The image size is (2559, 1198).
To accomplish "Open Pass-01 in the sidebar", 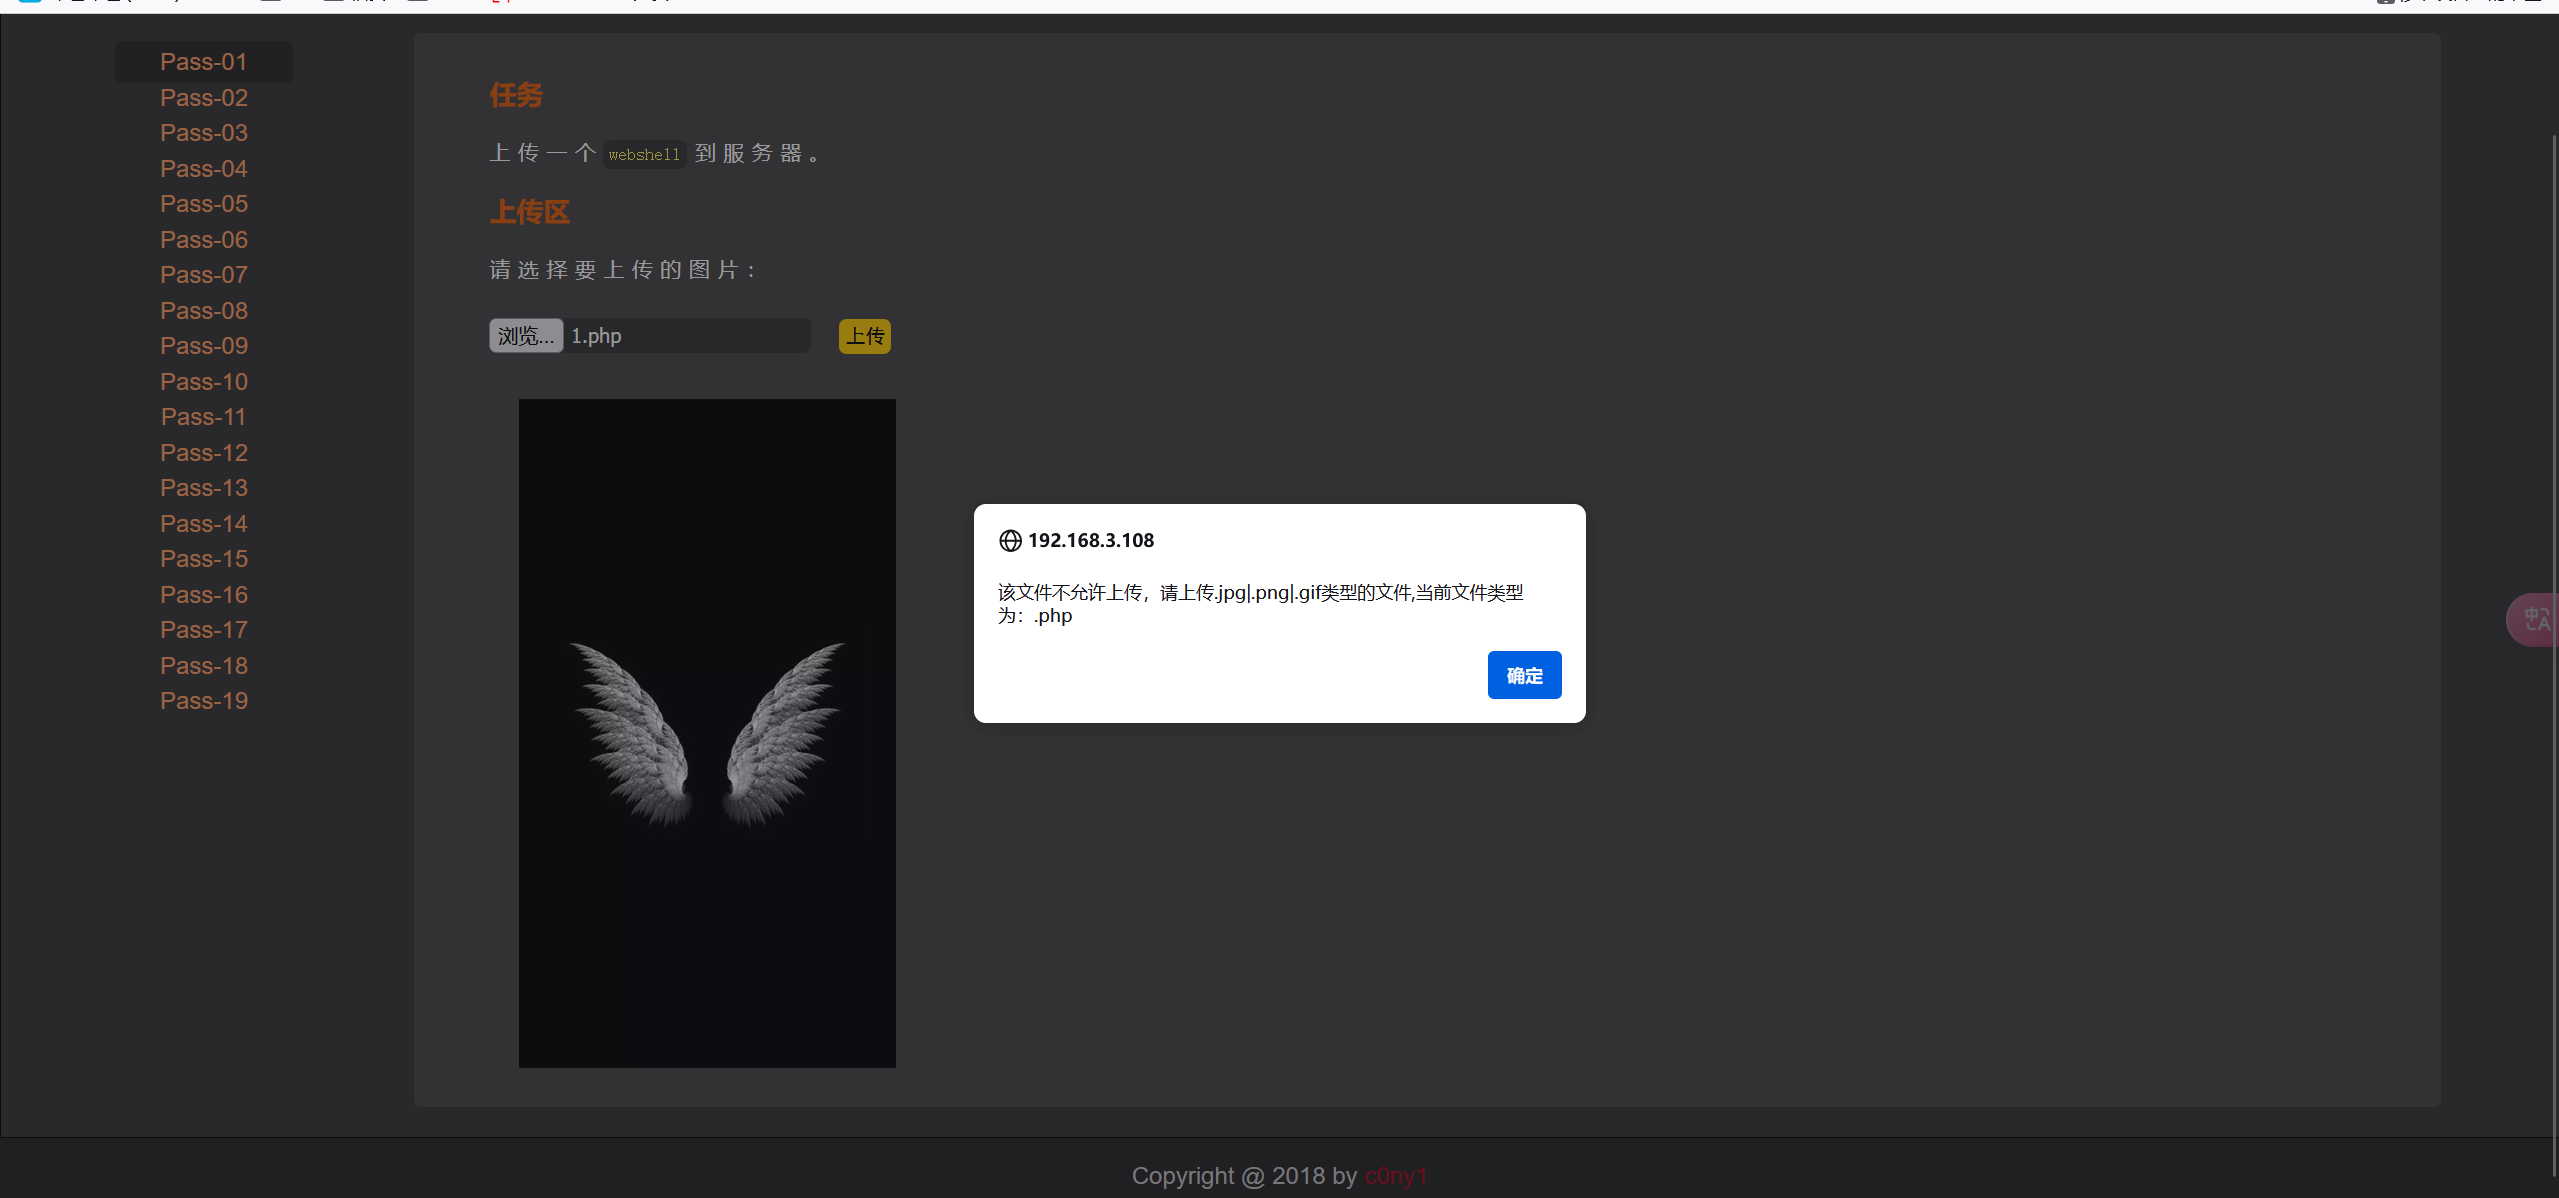I will [204, 62].
